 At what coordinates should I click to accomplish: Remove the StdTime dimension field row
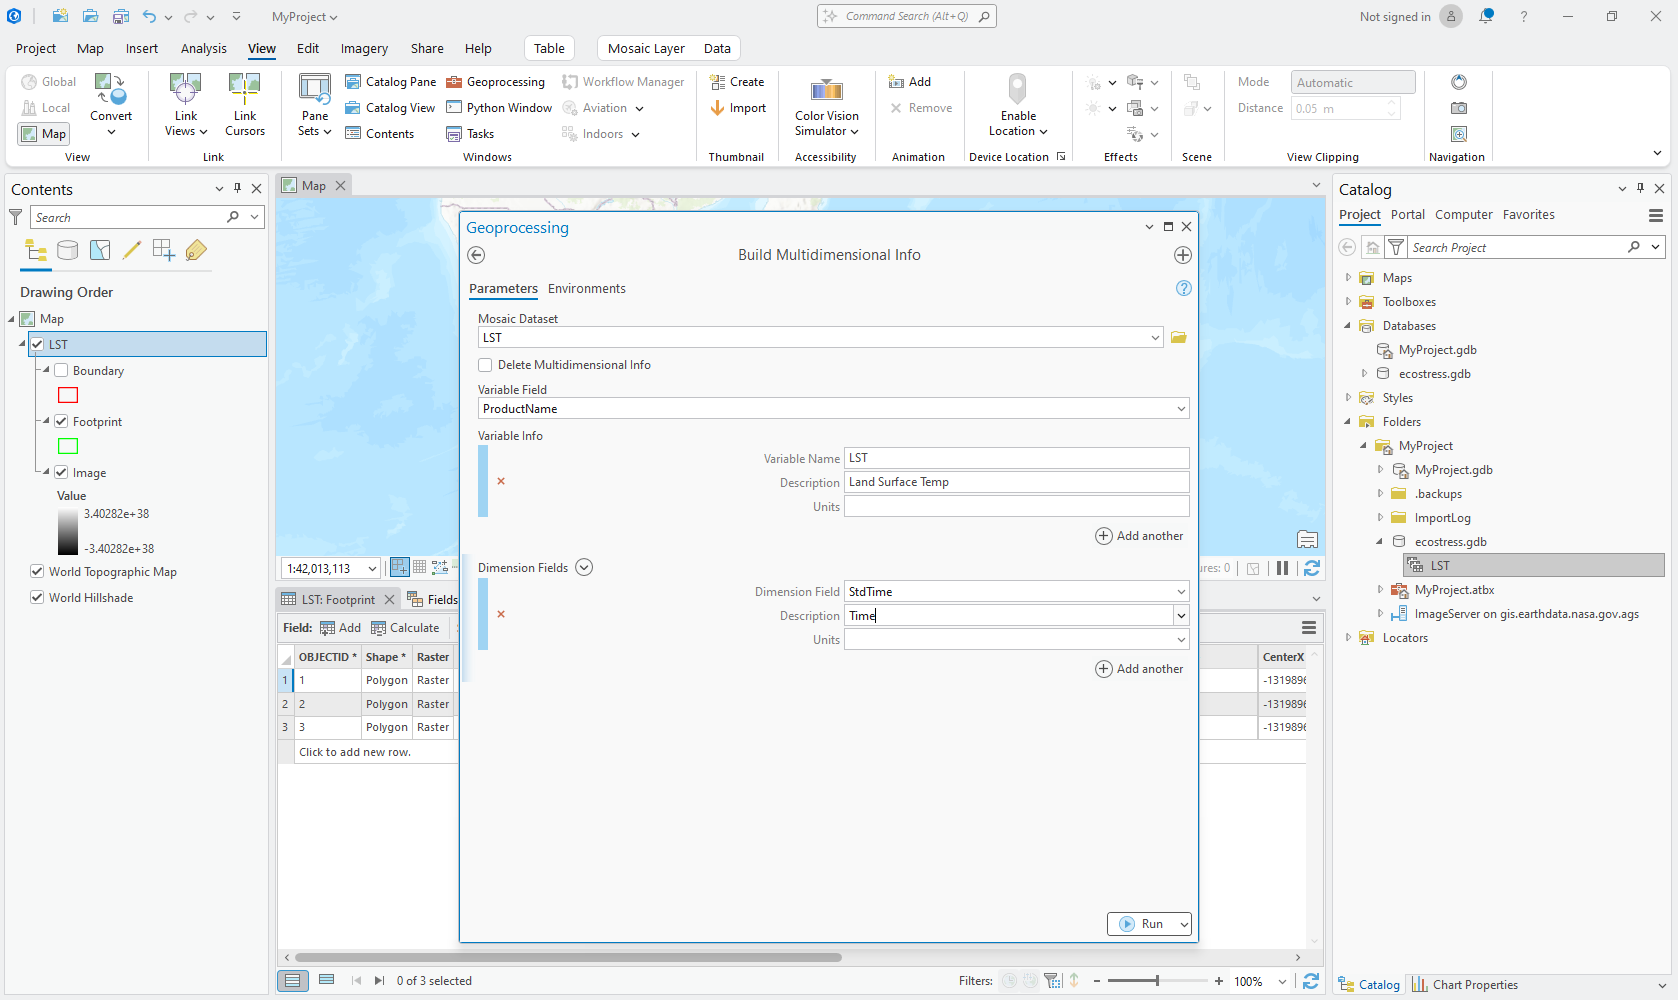click(501, 614)
